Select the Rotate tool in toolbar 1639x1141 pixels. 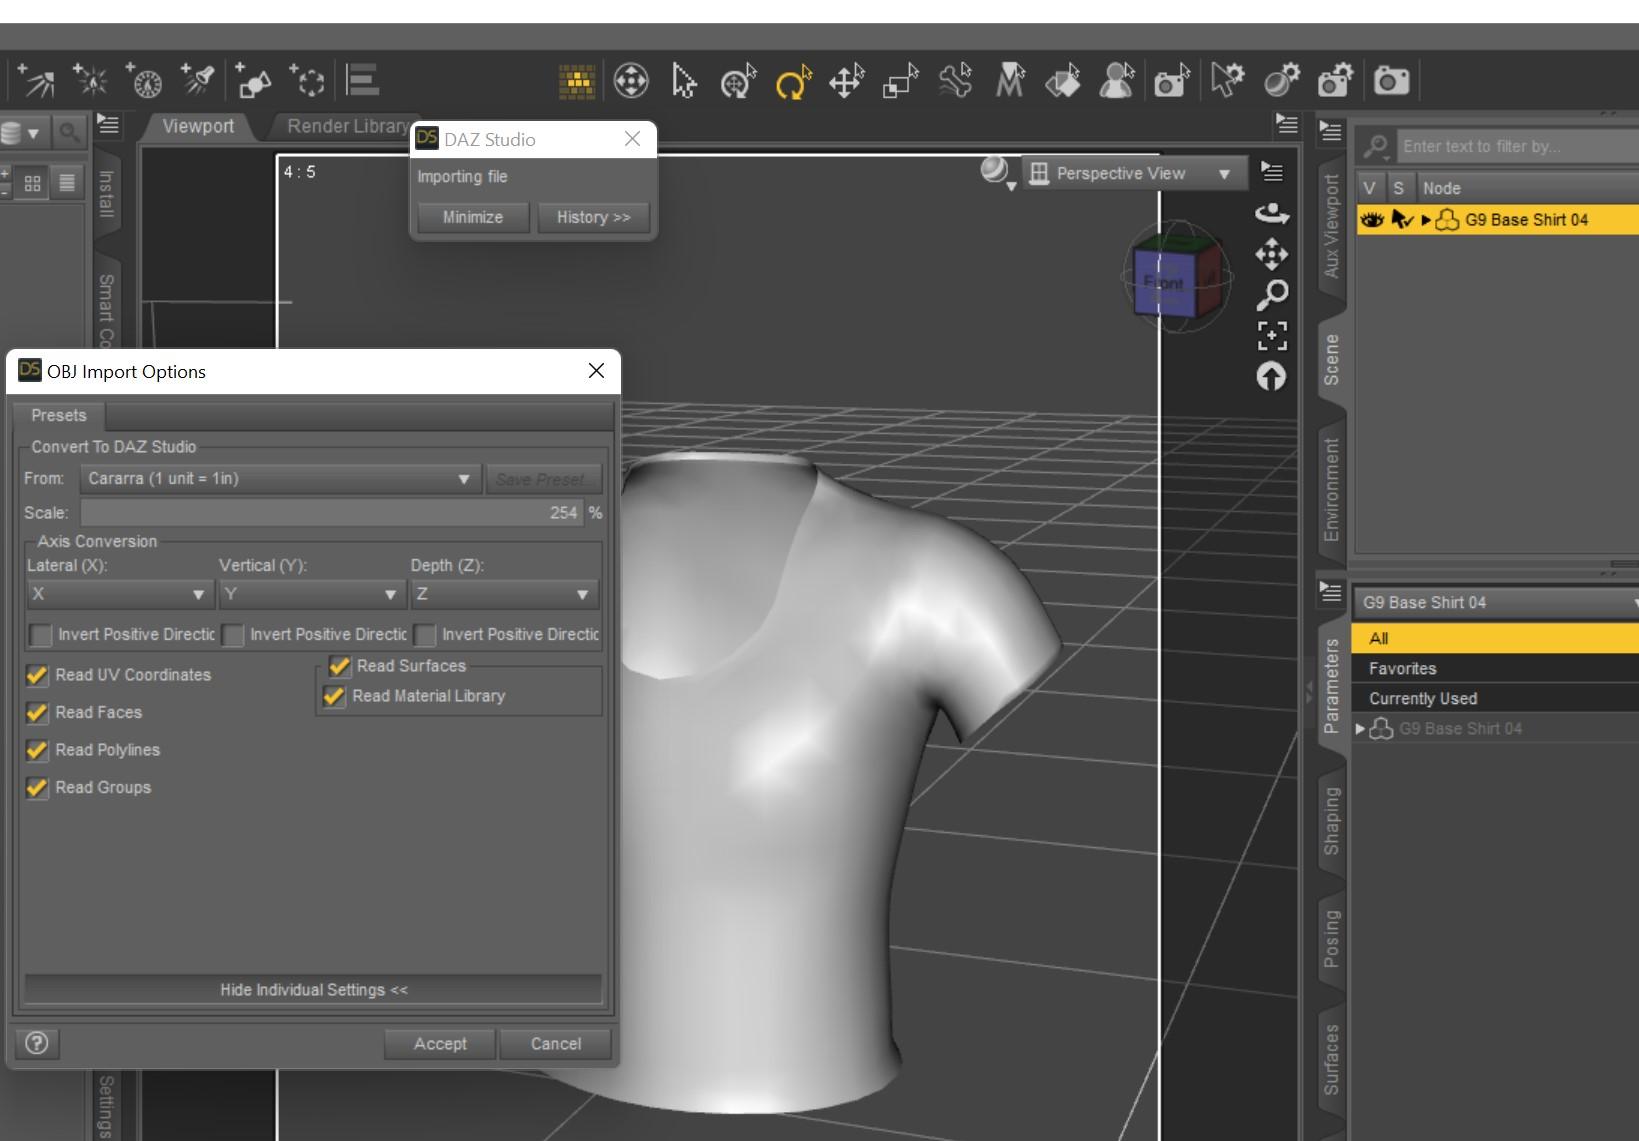792,81
